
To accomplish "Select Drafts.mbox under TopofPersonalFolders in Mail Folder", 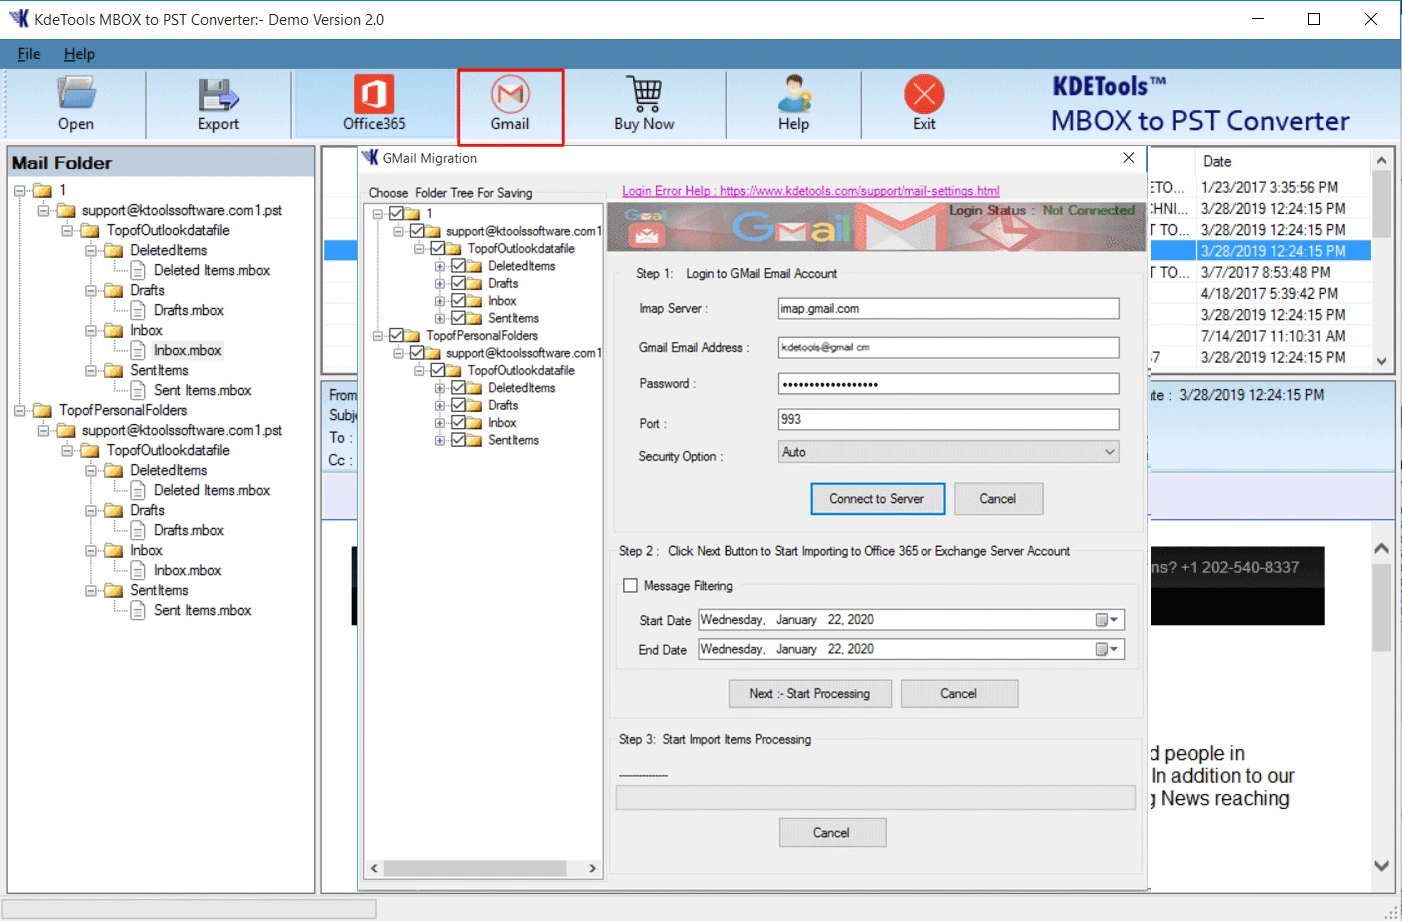I will 189,530.
